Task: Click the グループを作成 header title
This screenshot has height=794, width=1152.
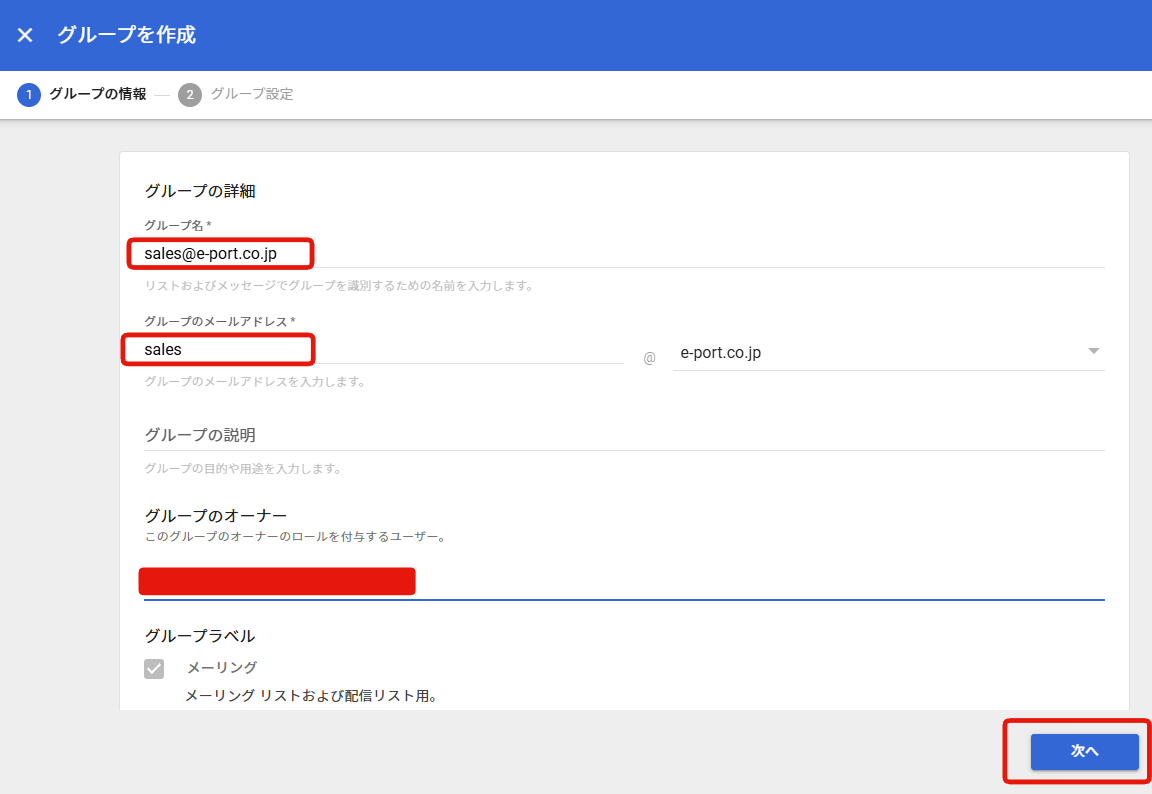Action: (x=126, y=35)
